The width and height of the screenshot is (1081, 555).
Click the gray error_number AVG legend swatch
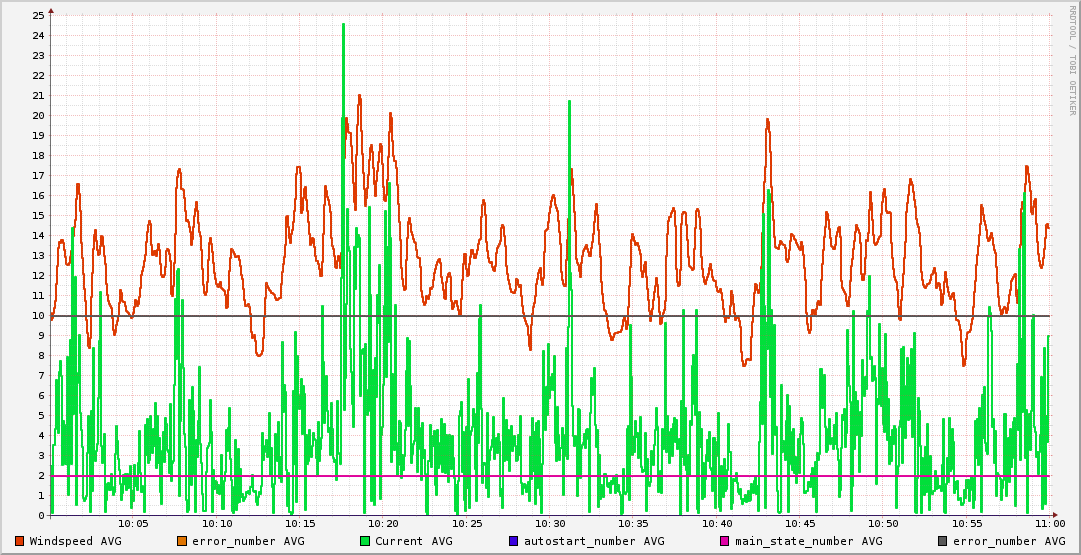click(942, 541)
